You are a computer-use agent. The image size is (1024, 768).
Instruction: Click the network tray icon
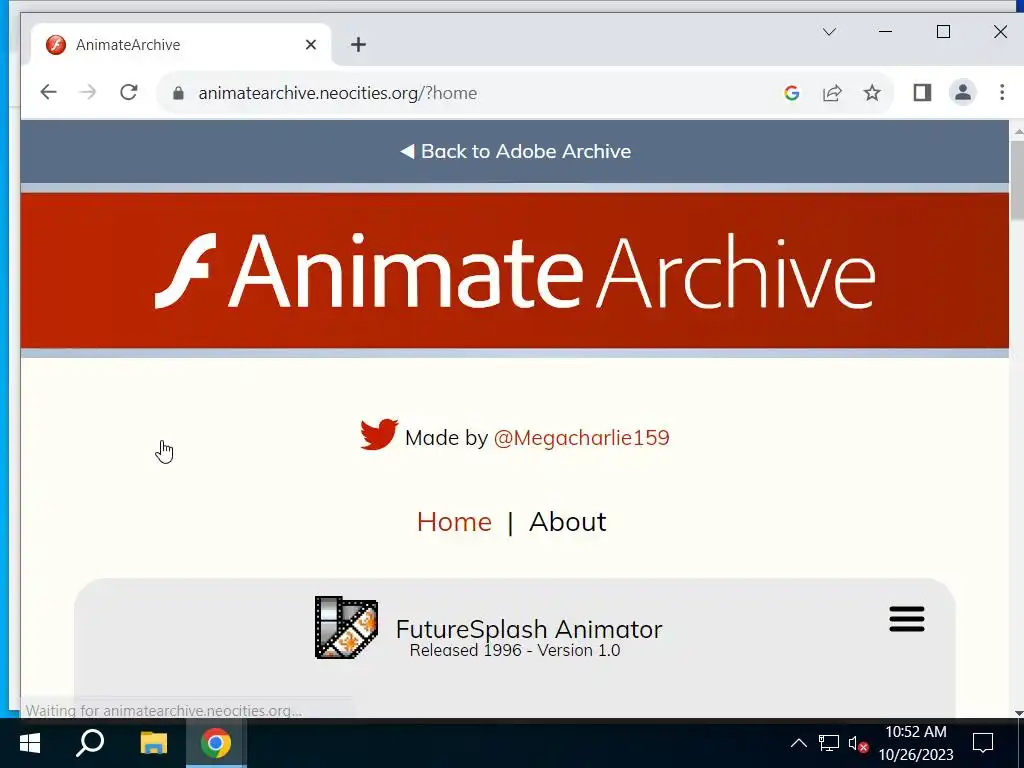point(829,743)
